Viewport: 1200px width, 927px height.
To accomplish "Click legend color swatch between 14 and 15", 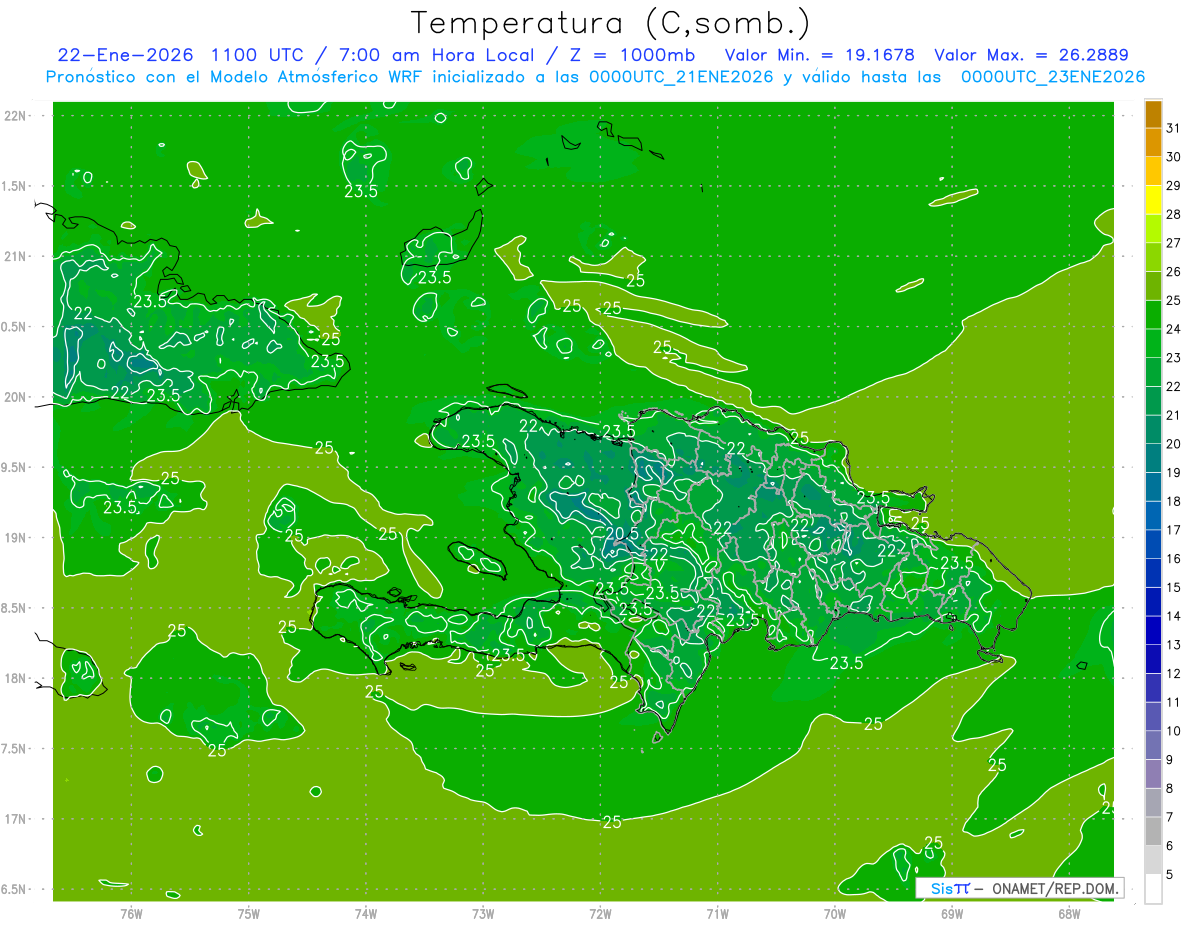I will tap(1153, 602).
